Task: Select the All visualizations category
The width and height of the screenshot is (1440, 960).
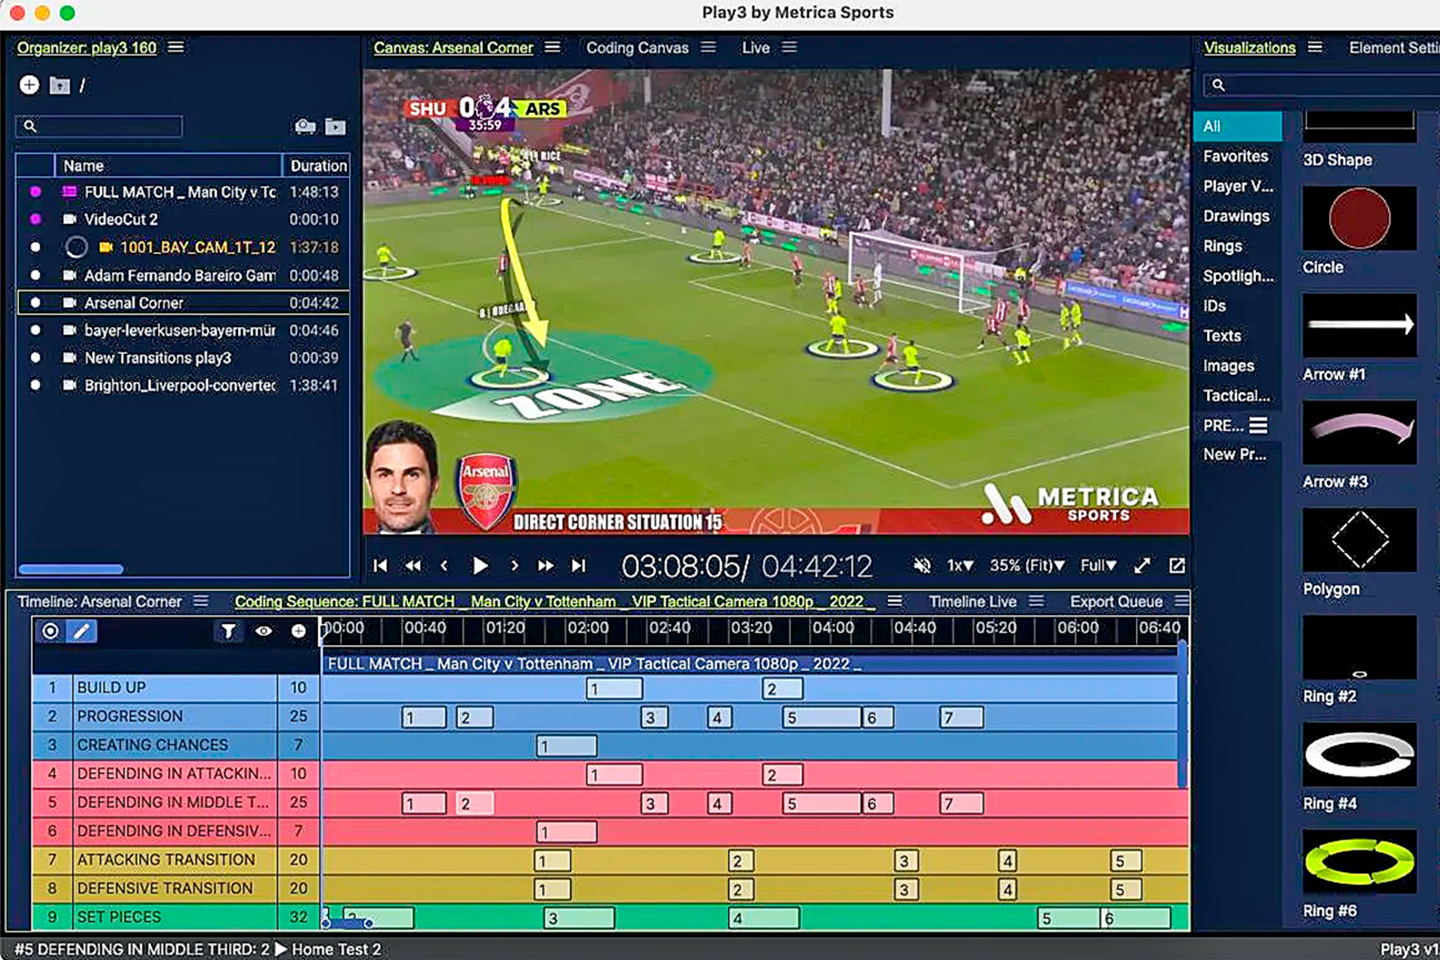Action: click(1237, 126)
